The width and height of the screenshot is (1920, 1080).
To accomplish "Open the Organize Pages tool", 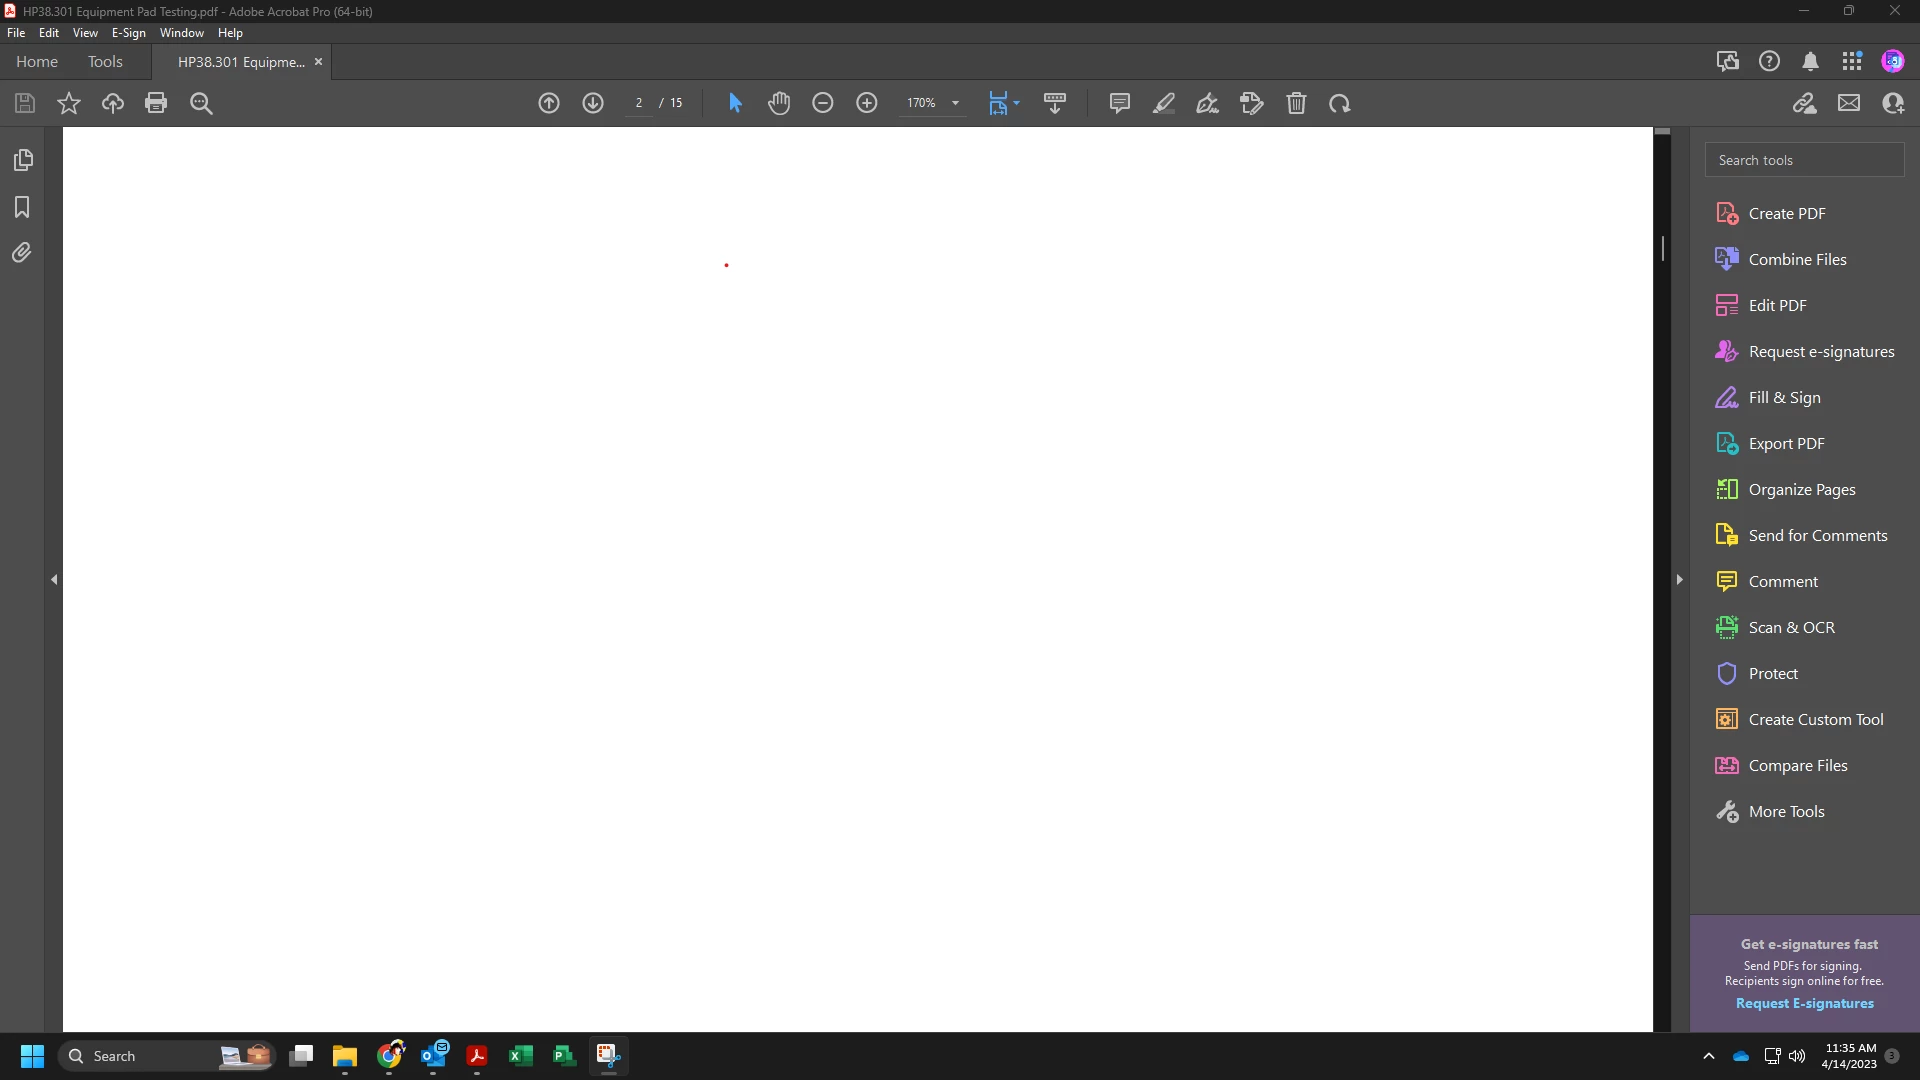I will 1801,490.
